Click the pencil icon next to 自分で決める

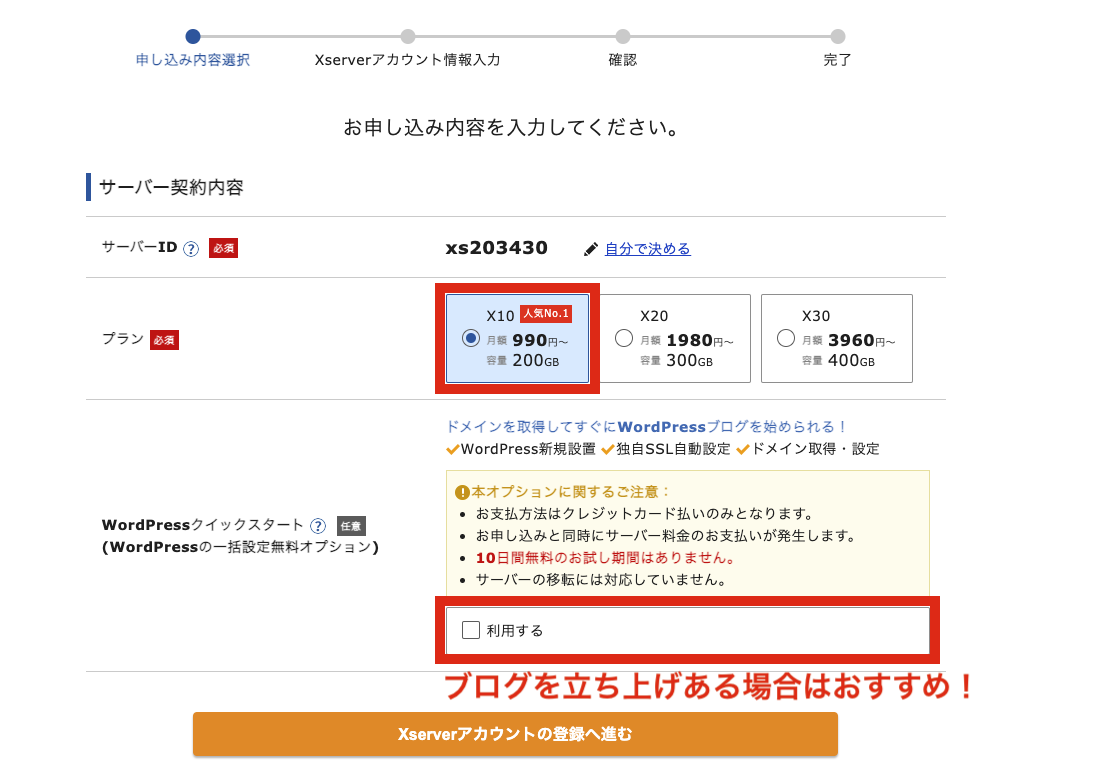591,249
